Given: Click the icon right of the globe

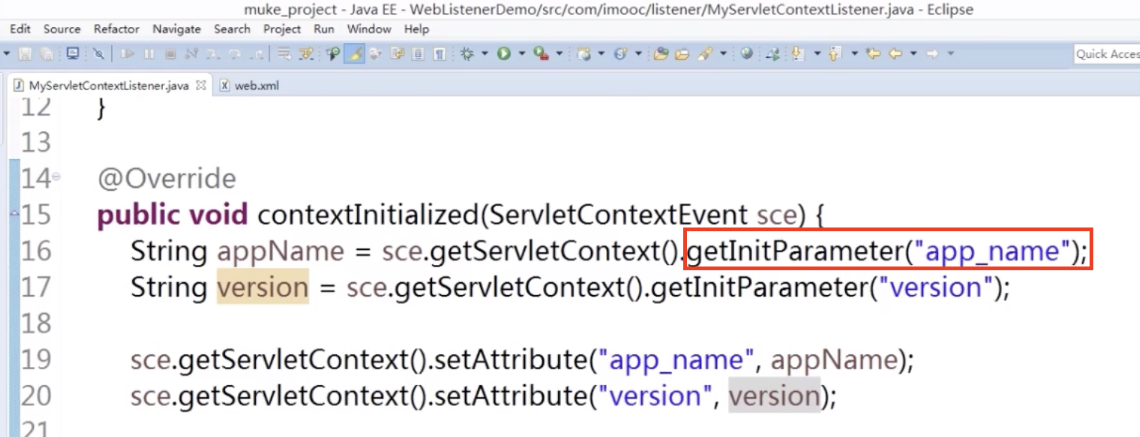Looking at the screenshot, I should tap(773, 54).
